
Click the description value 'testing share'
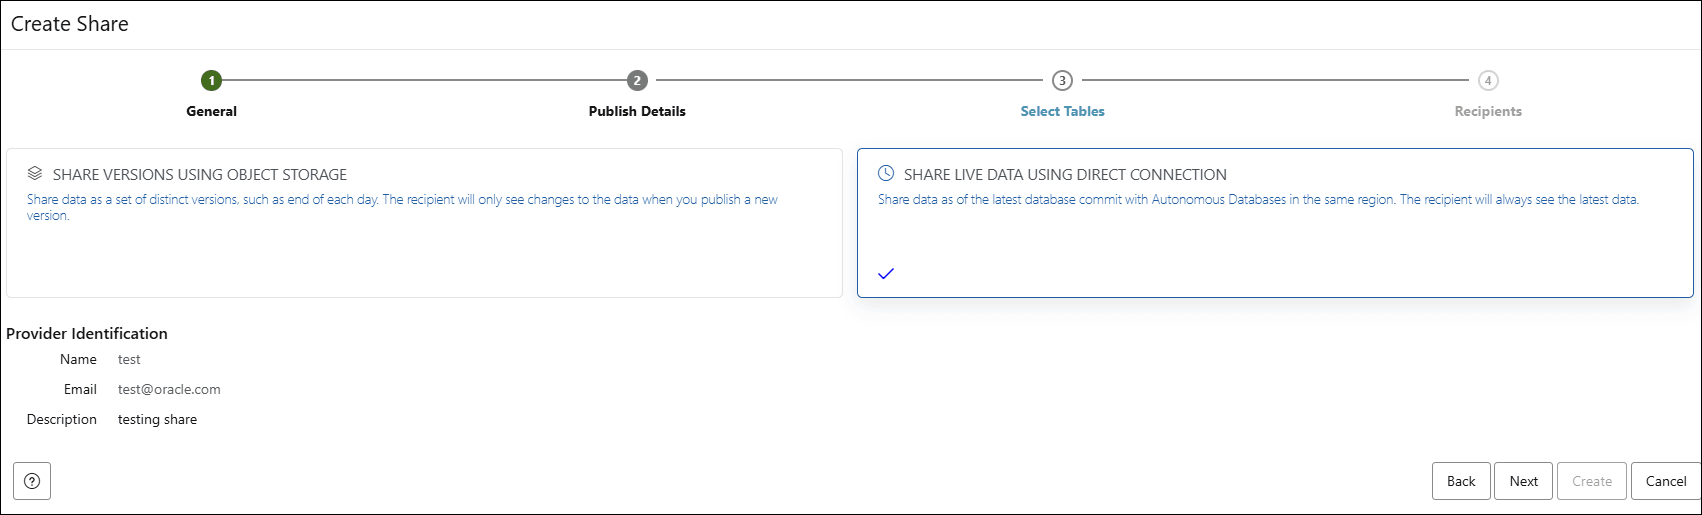pos(157,419)
